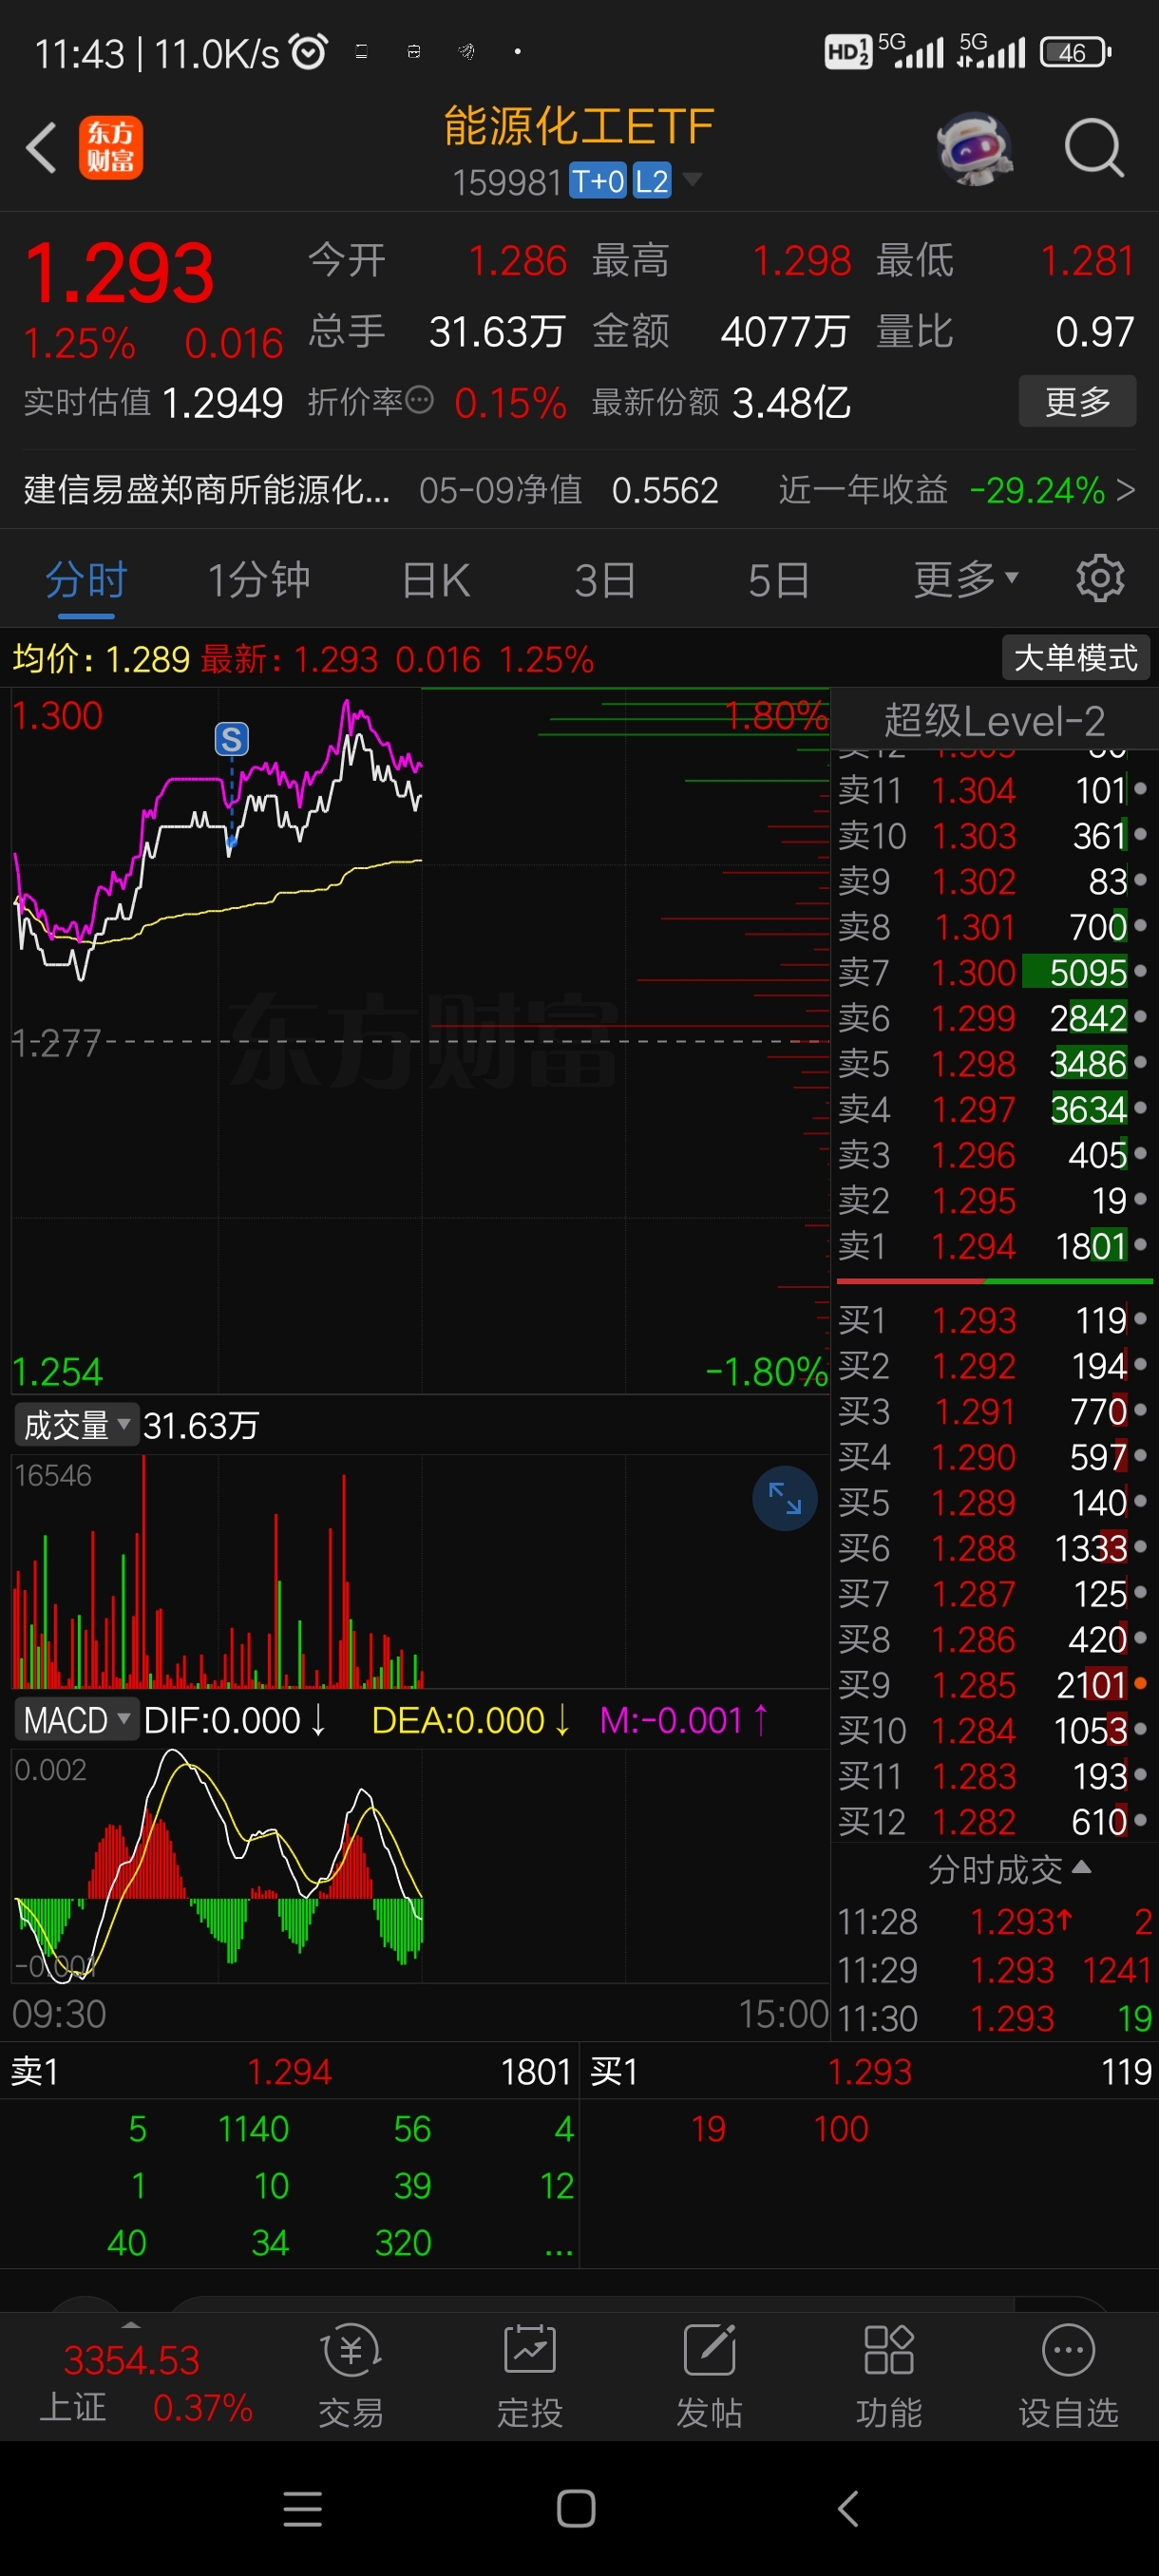
Task: Tap the 11:28 trade record
Action: (994, 1921)
